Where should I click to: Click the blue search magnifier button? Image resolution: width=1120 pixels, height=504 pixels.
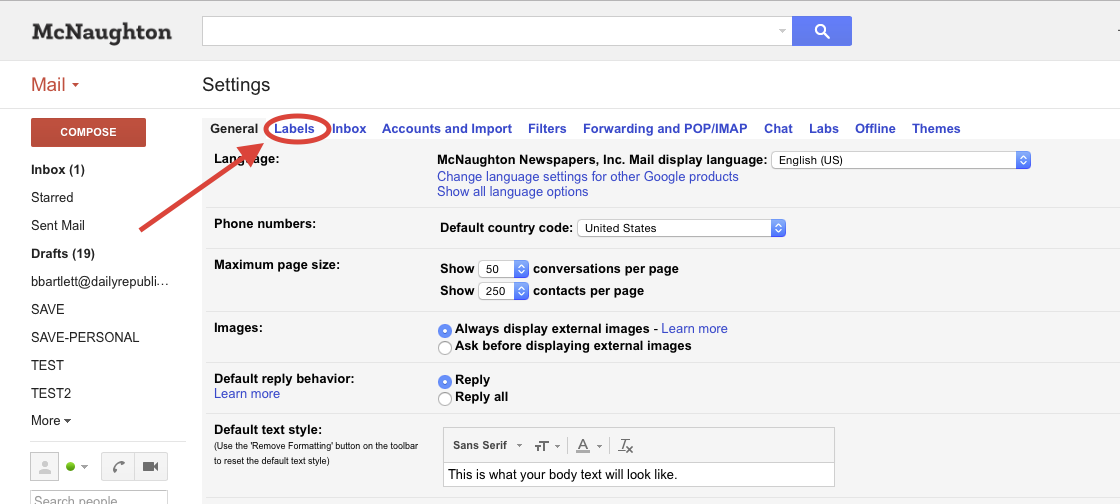point(821,31)
